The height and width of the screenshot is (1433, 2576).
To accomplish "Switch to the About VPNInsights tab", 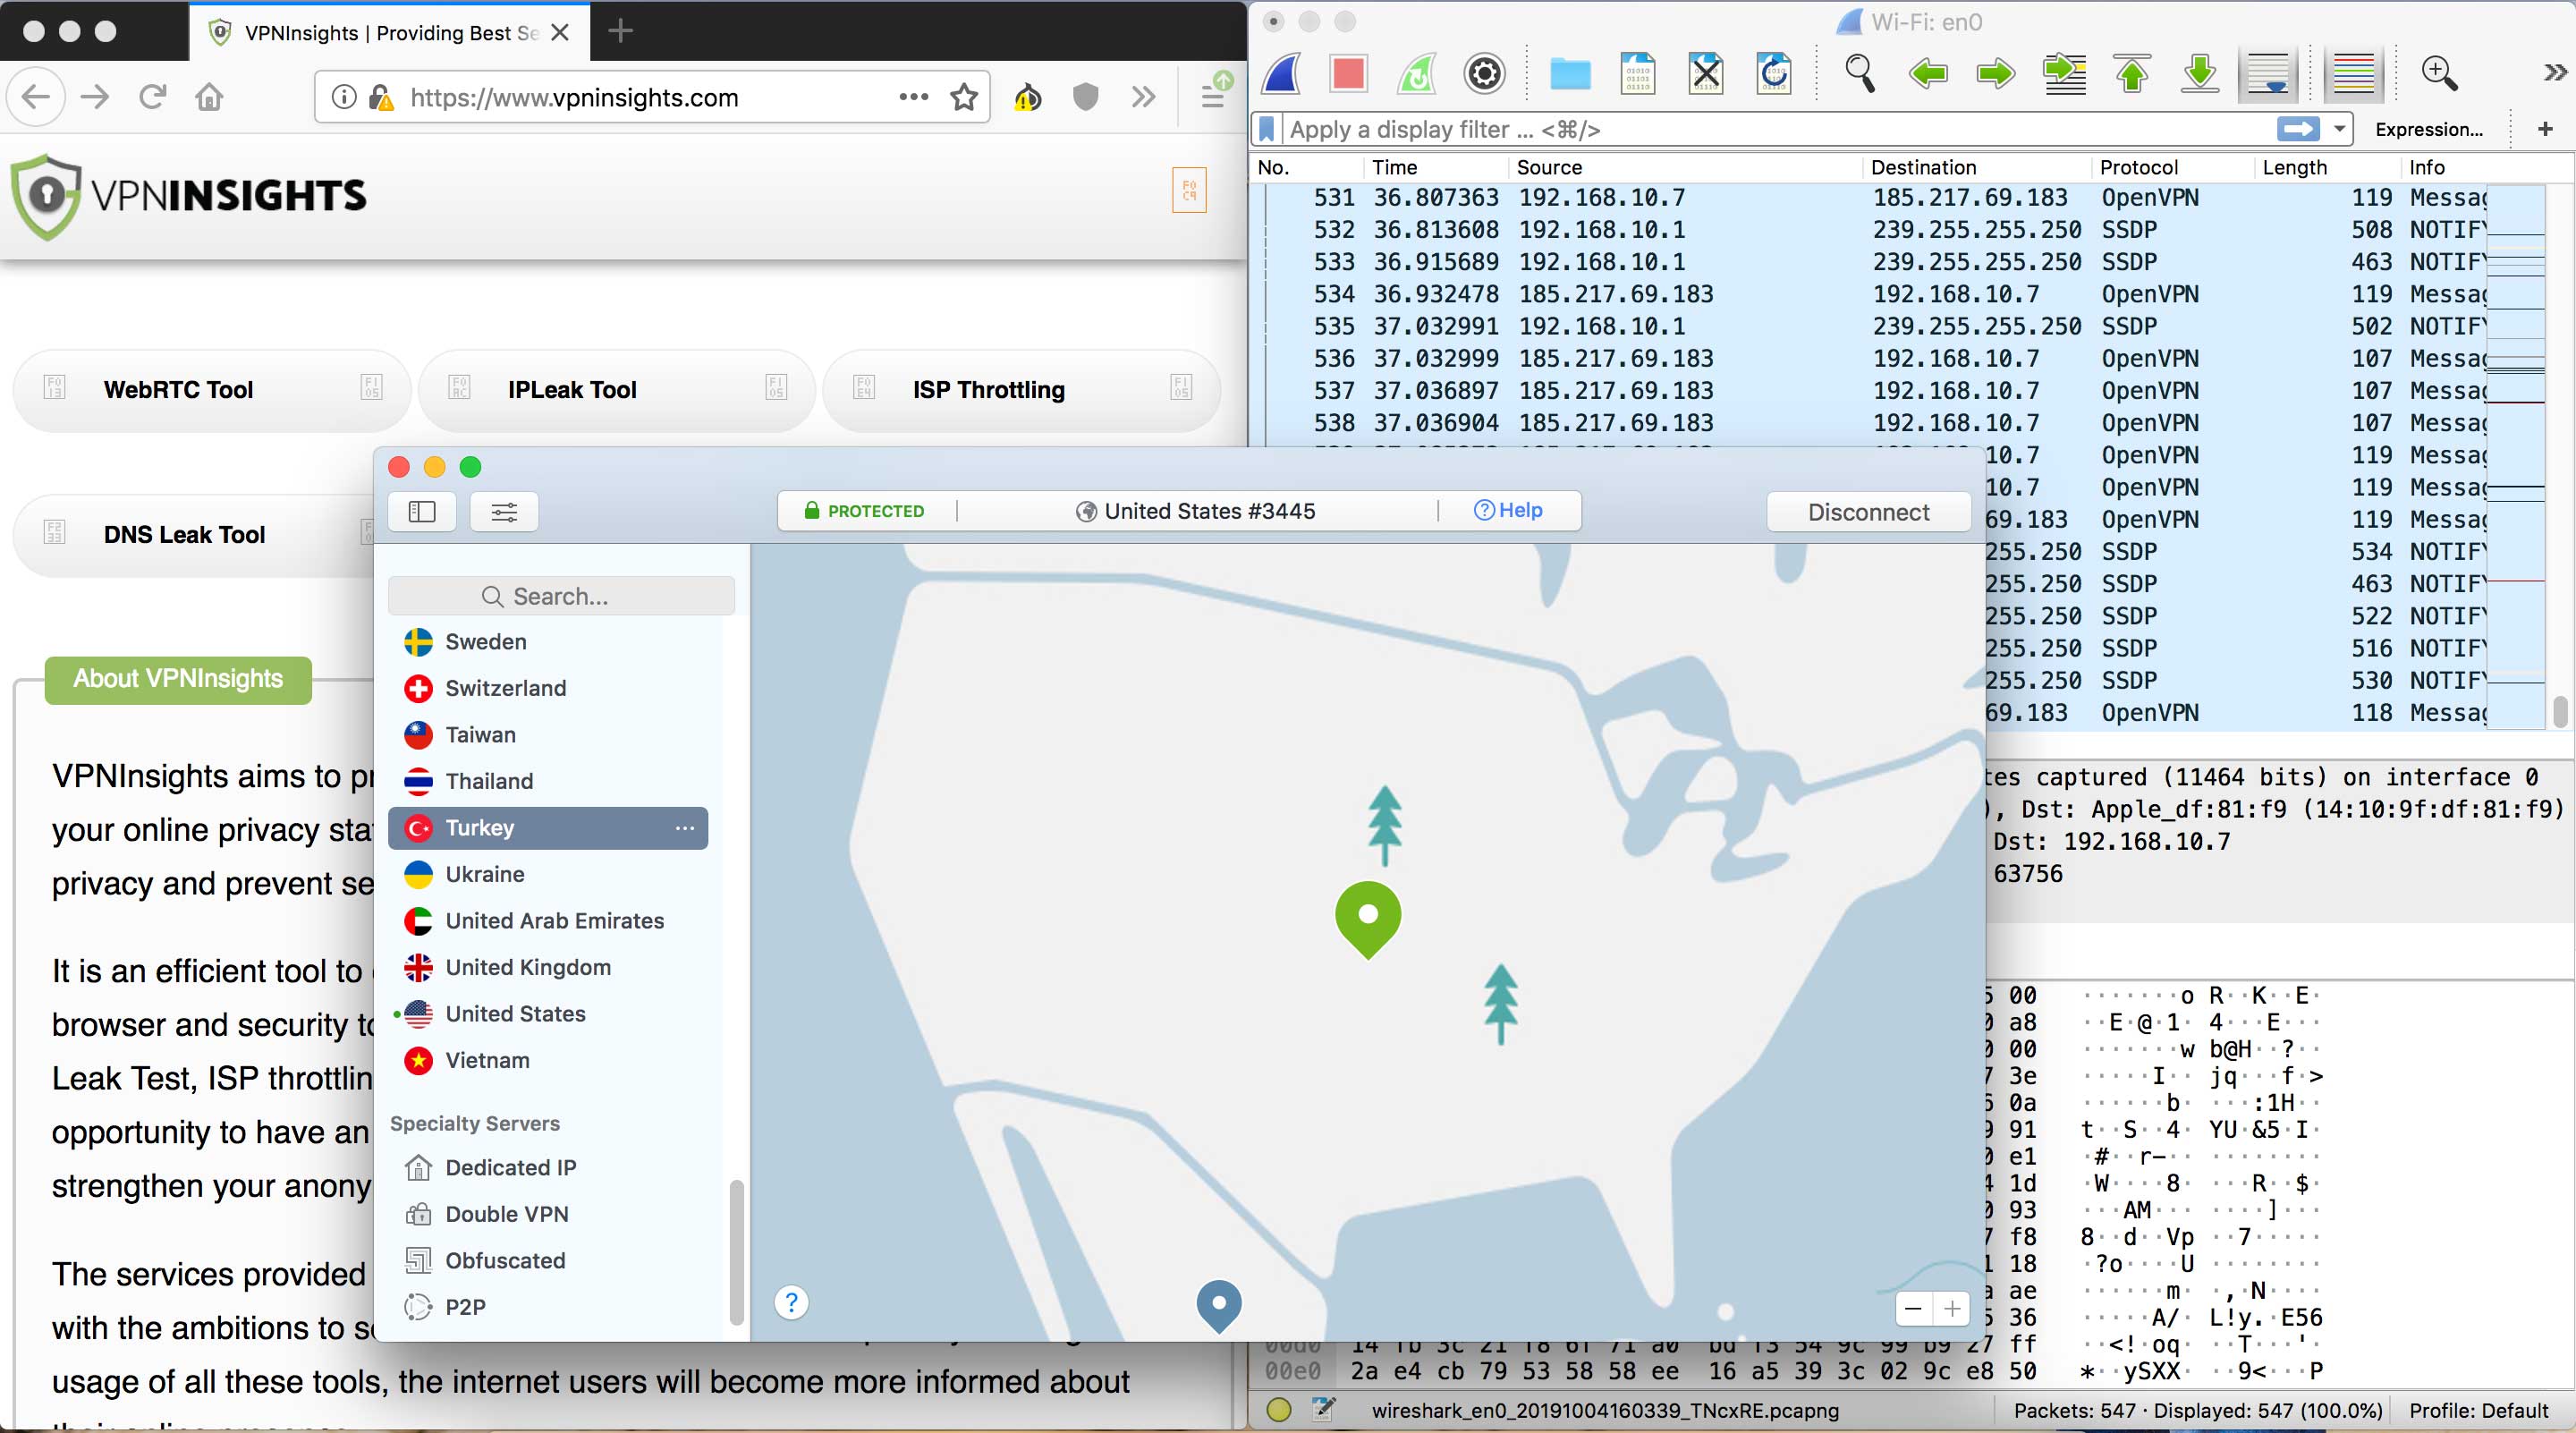I will (178, 679).
